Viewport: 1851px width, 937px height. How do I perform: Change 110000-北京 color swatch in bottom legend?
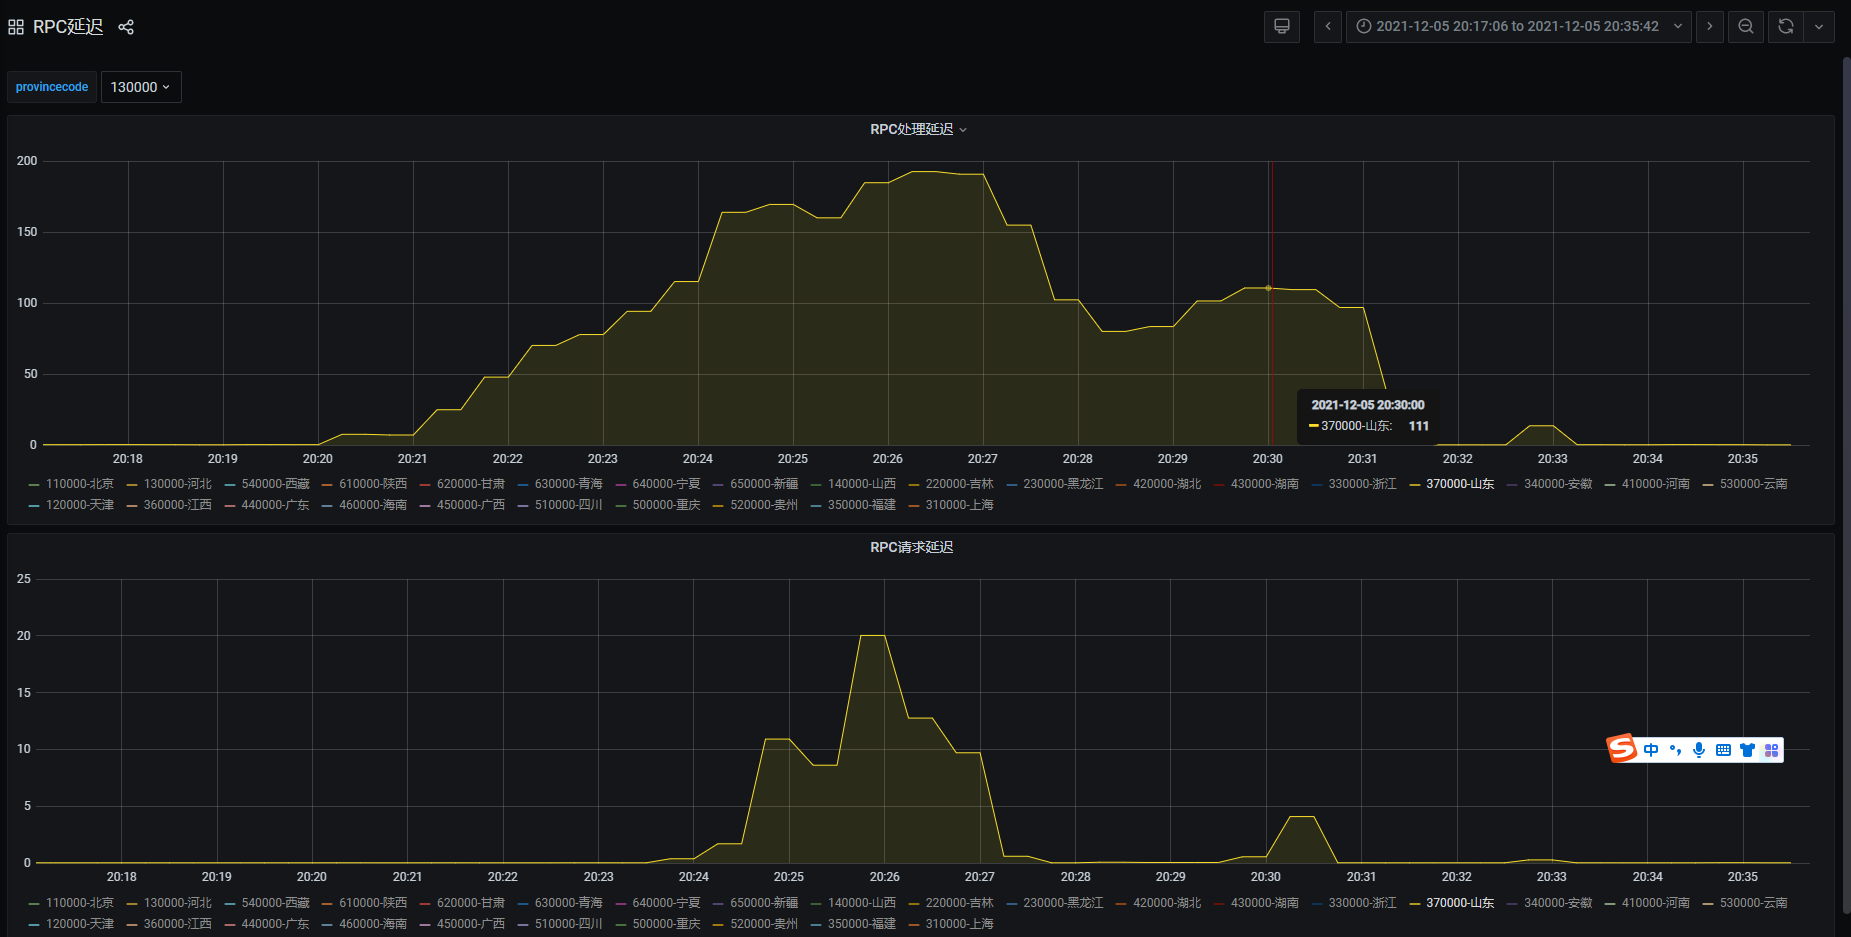tap(34, 904)
